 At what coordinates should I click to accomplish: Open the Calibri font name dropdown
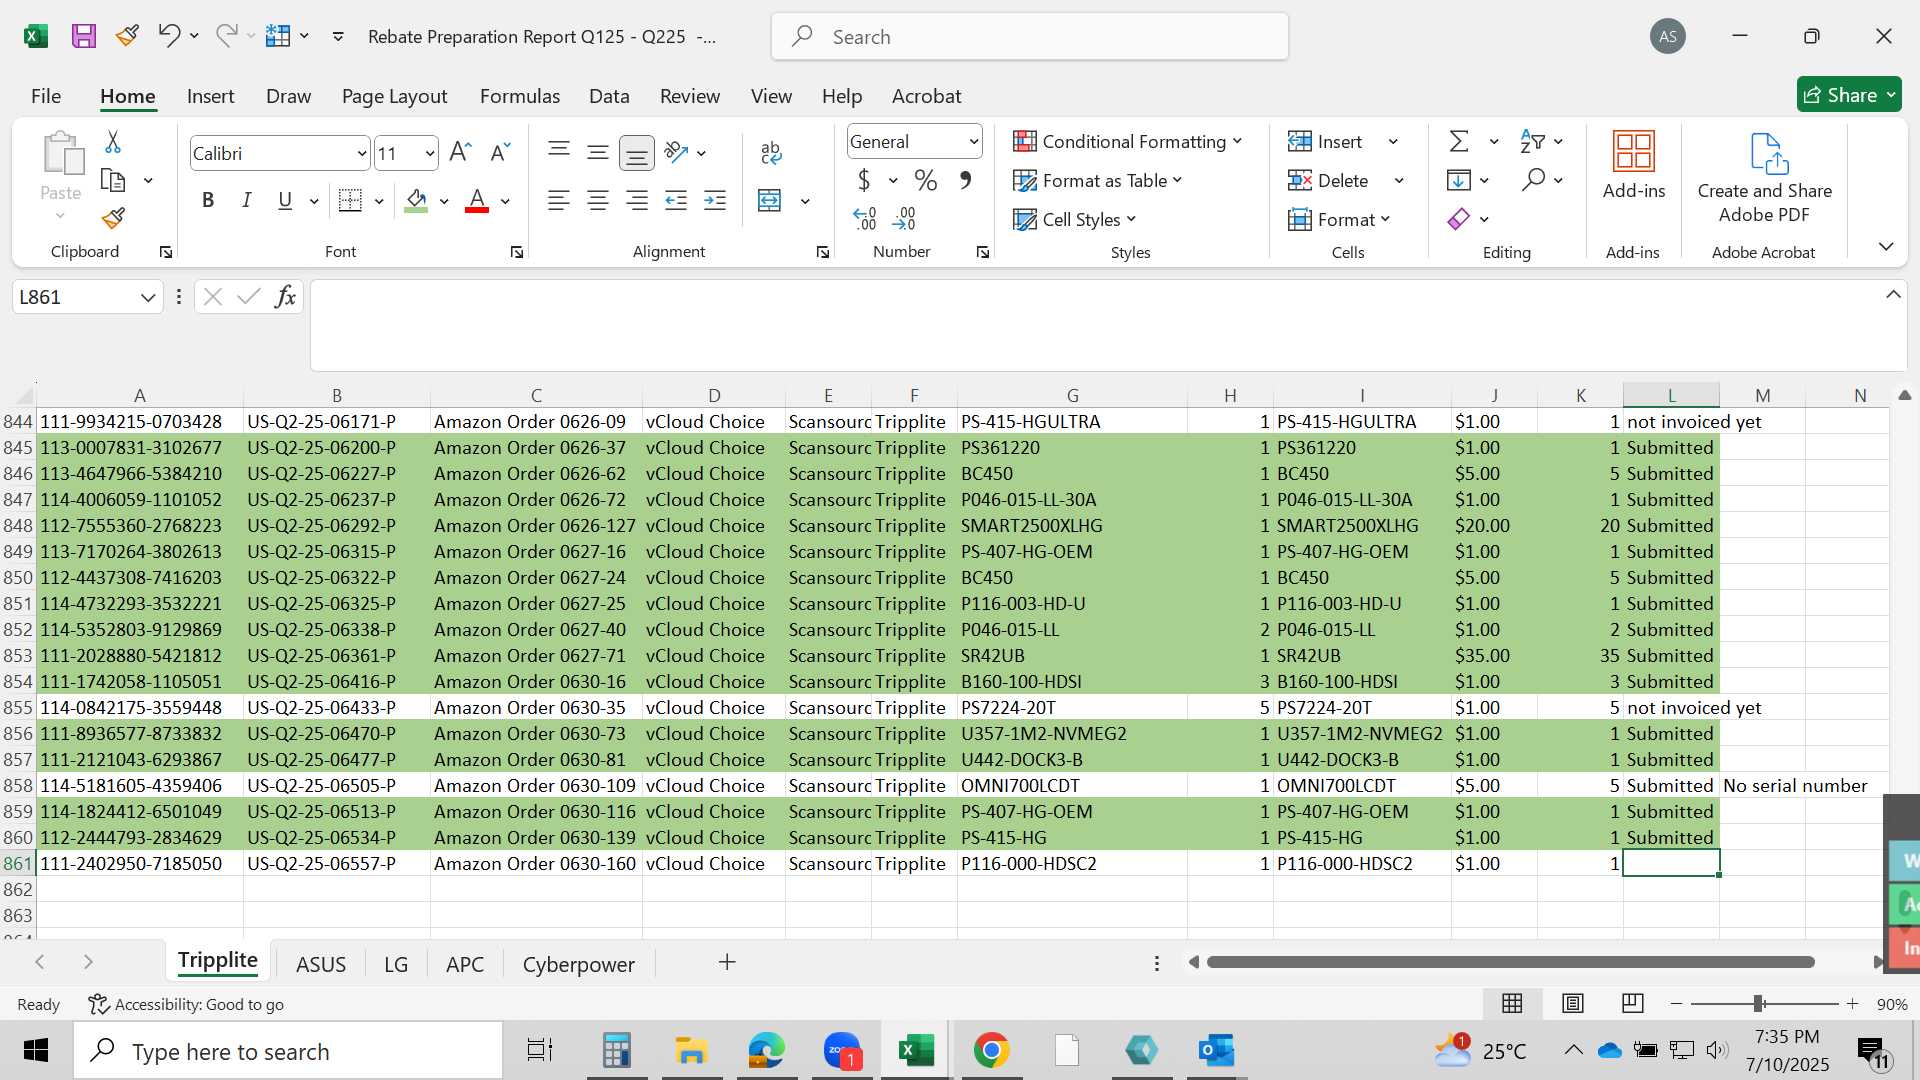361,154
